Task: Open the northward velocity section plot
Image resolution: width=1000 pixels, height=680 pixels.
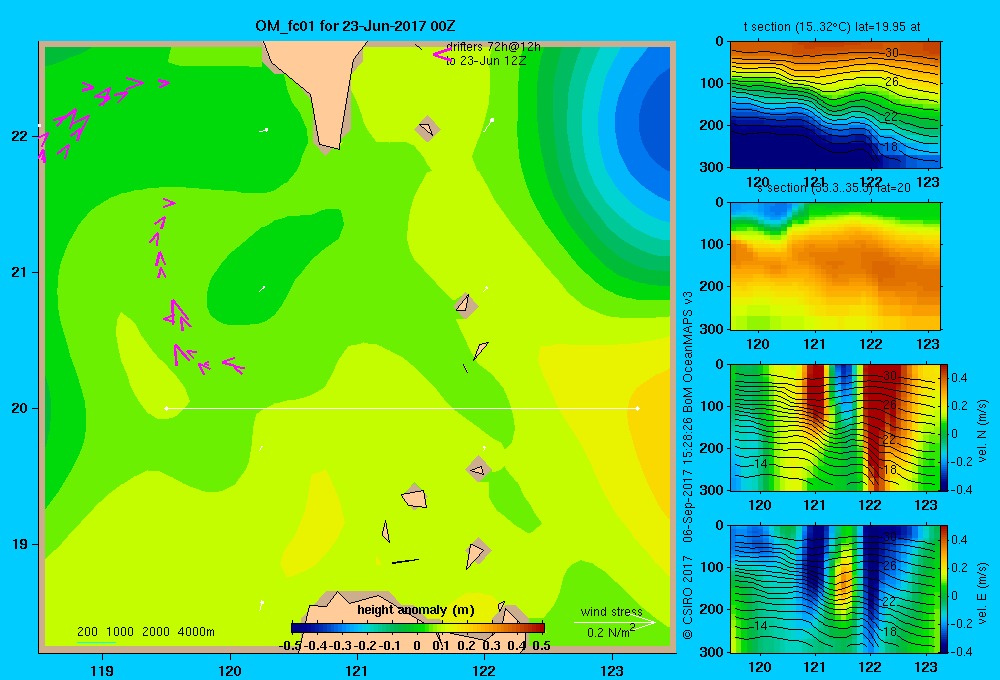Action: [x=835, y=427]
